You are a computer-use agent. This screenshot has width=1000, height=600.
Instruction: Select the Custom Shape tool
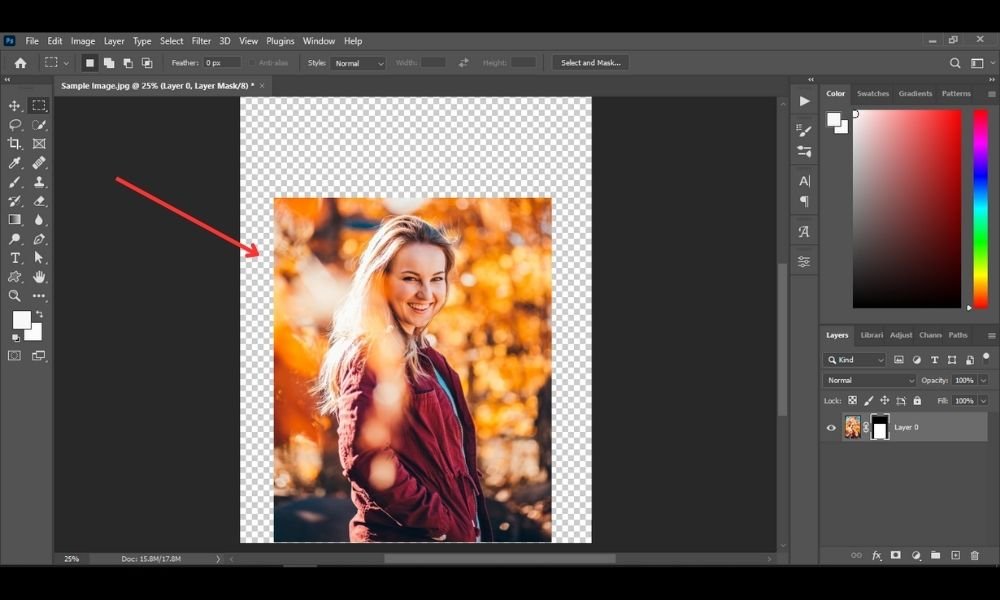click(14, 277)
